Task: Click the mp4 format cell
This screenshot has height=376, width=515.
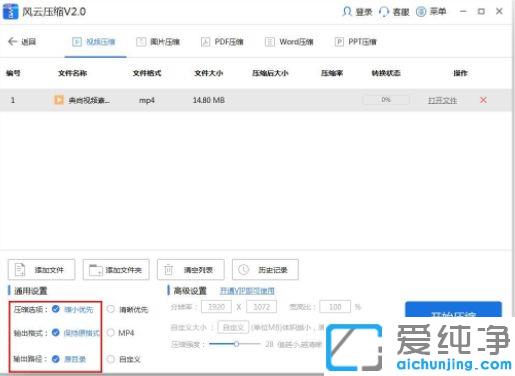Action: [x=147, y=100]
